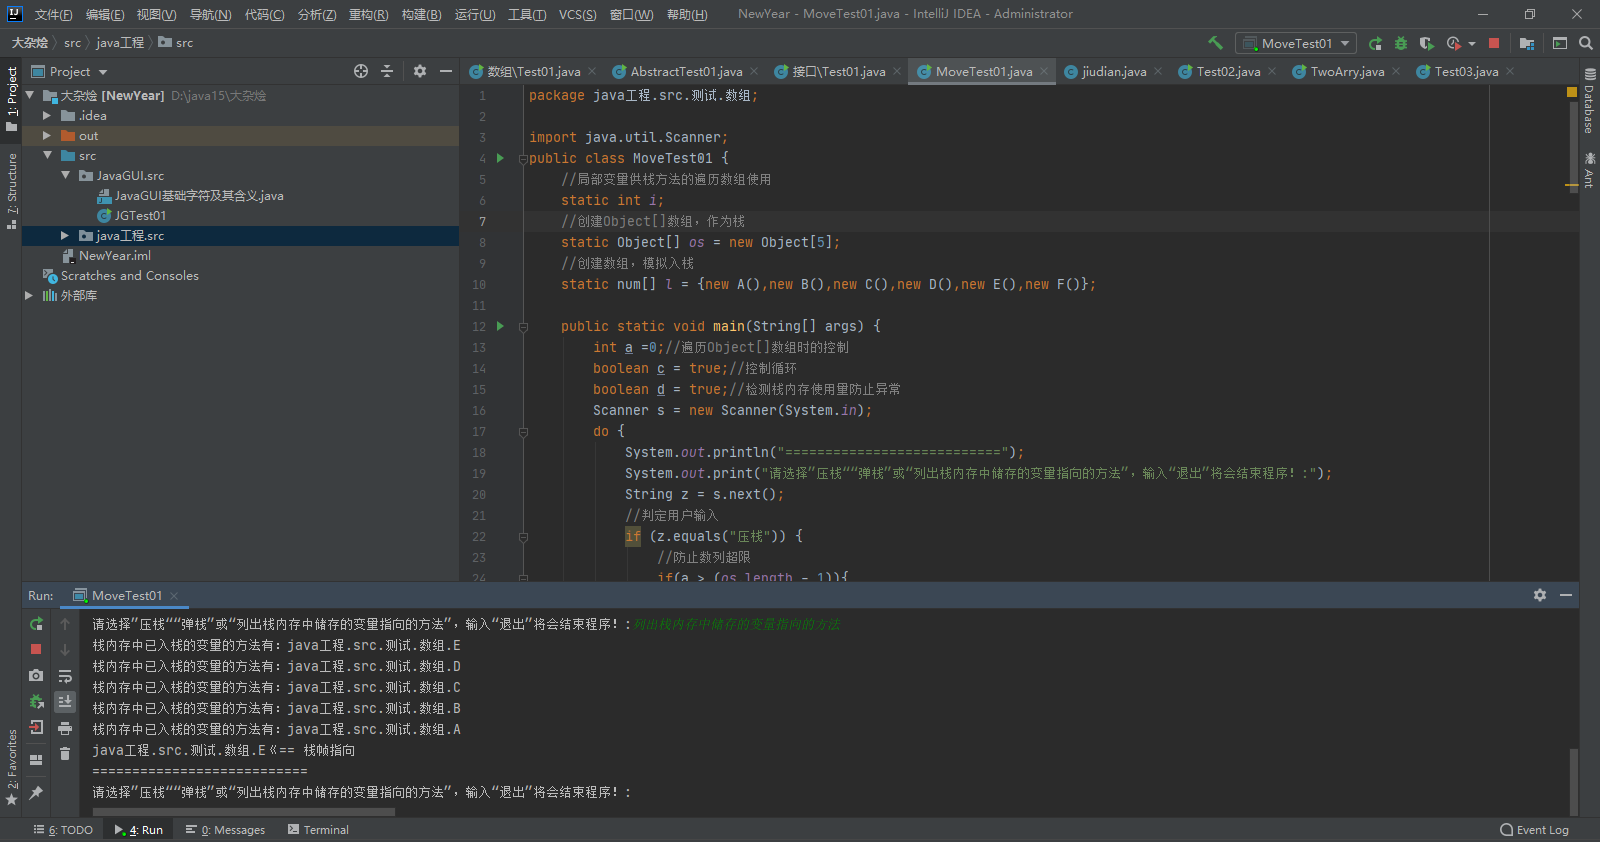The width and height of the screenshot is (1600, 842).
Task: Expand the java工程.src module node
Action: coord(65,236)
